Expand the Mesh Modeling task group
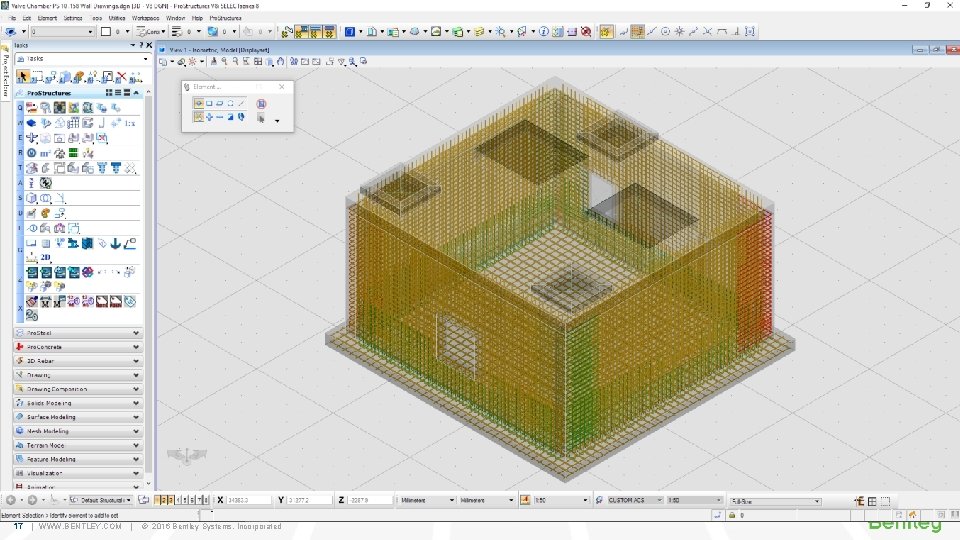960x540 pixels. pos(78,431)
